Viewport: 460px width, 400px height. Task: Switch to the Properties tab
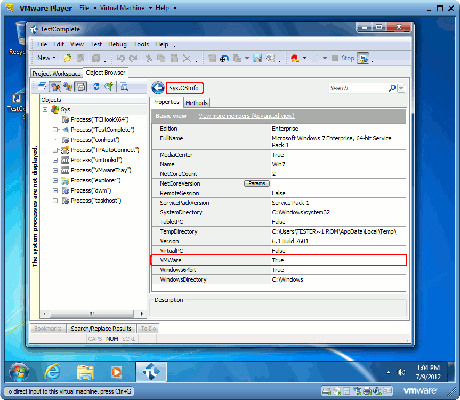[167, 102]
